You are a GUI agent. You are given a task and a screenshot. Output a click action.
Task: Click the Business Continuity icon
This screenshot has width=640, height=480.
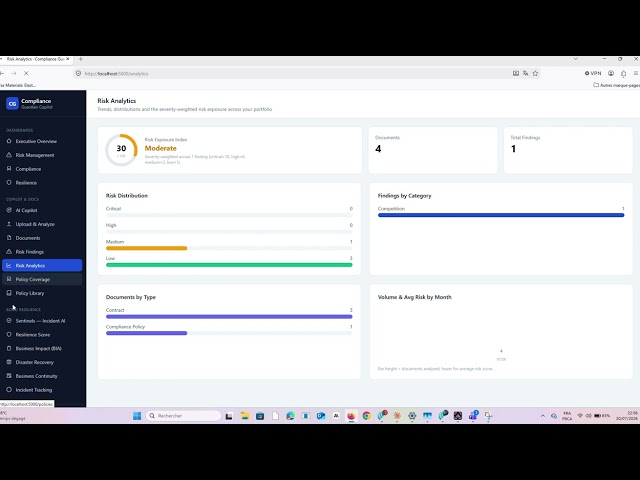tap(9, 376)
